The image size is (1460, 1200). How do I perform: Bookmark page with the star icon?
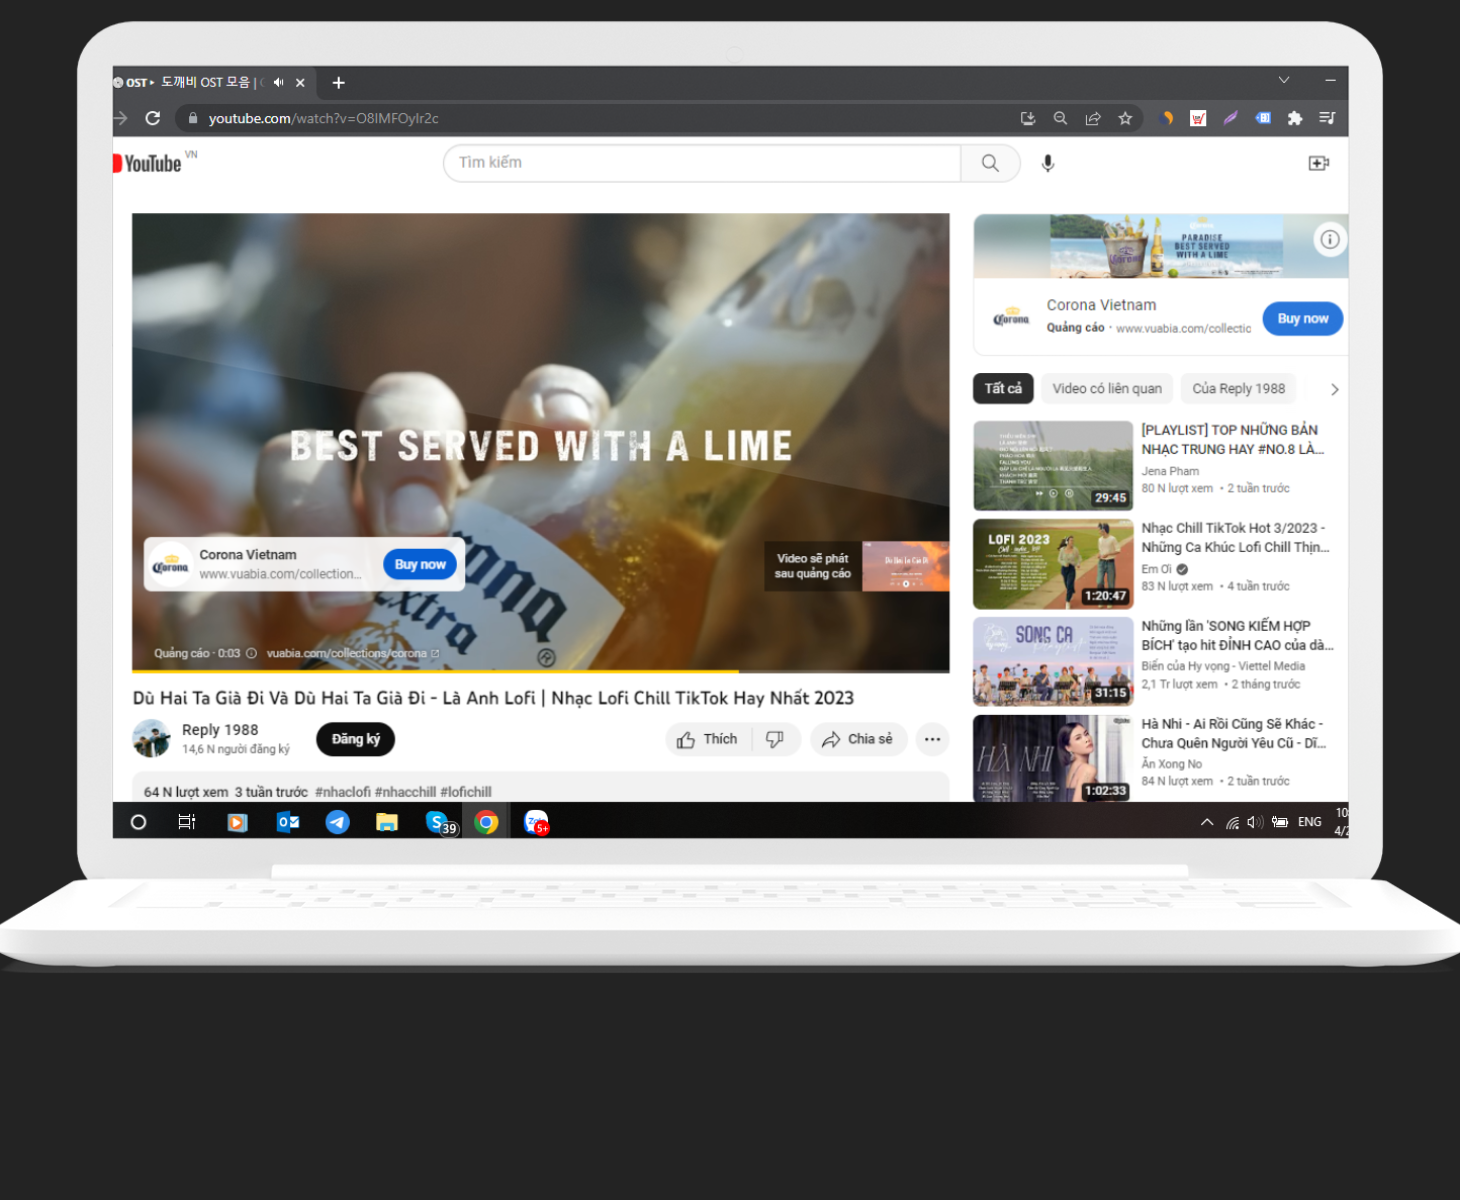tap(1125, 118)
